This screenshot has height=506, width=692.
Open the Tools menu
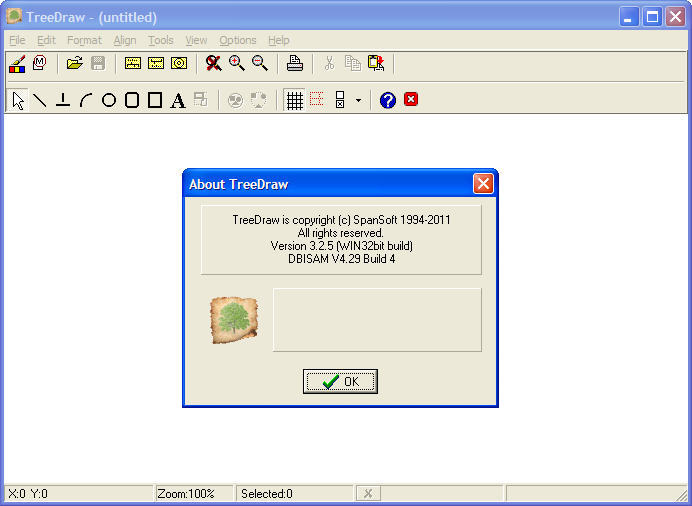pyautogui.click(x=161, y=40)
